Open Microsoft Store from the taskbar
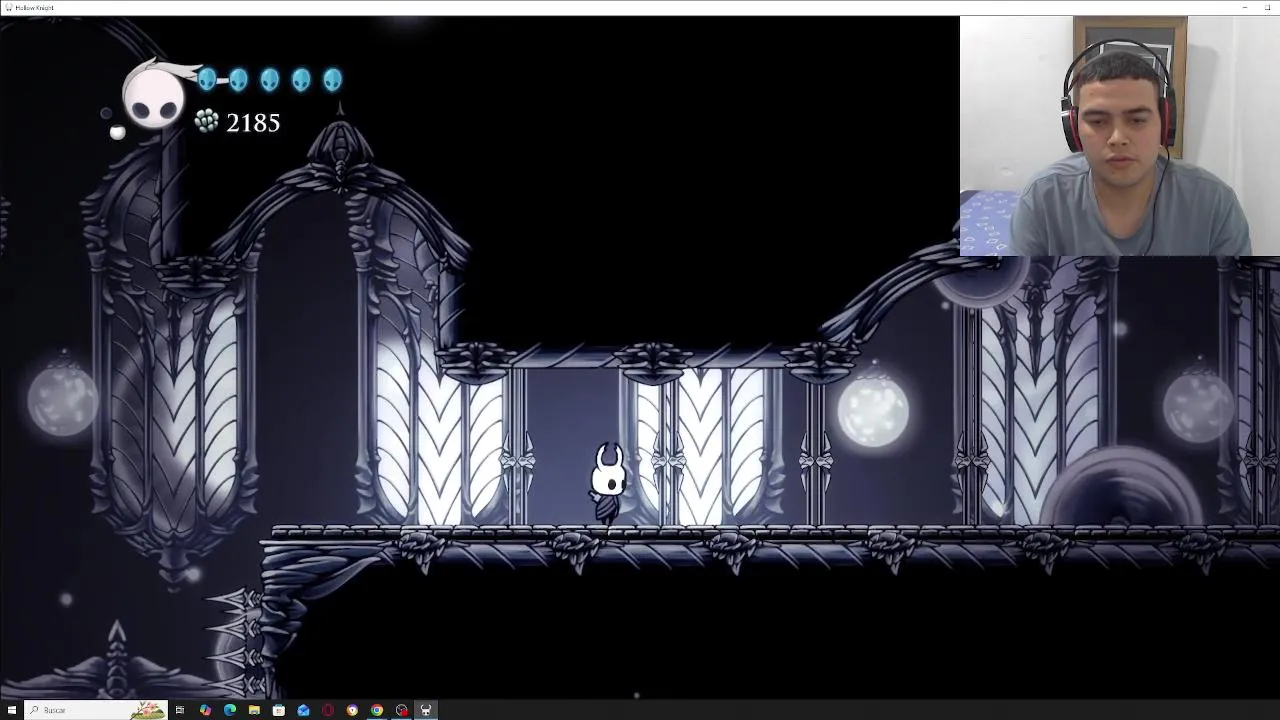 point(279,710)
